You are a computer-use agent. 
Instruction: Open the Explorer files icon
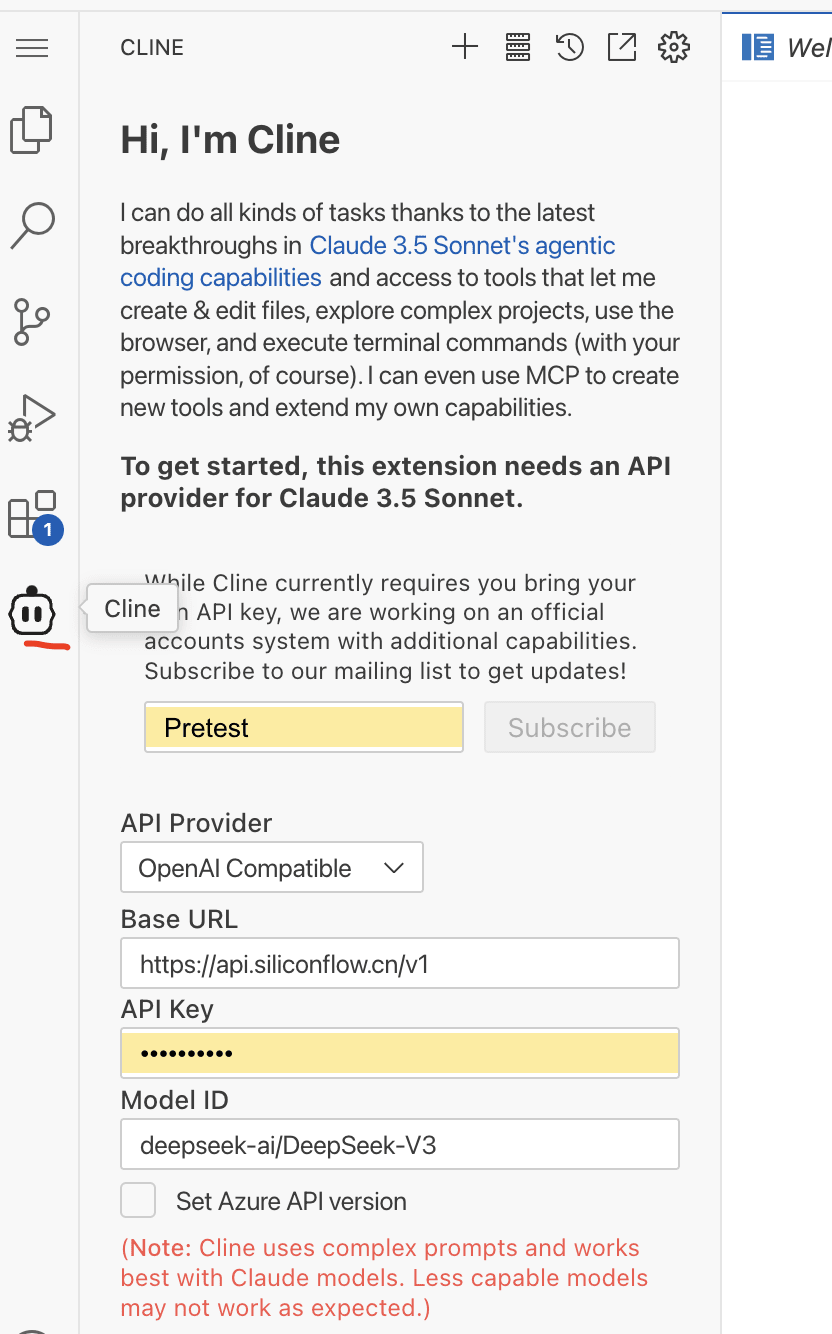[x=32, y=130]
